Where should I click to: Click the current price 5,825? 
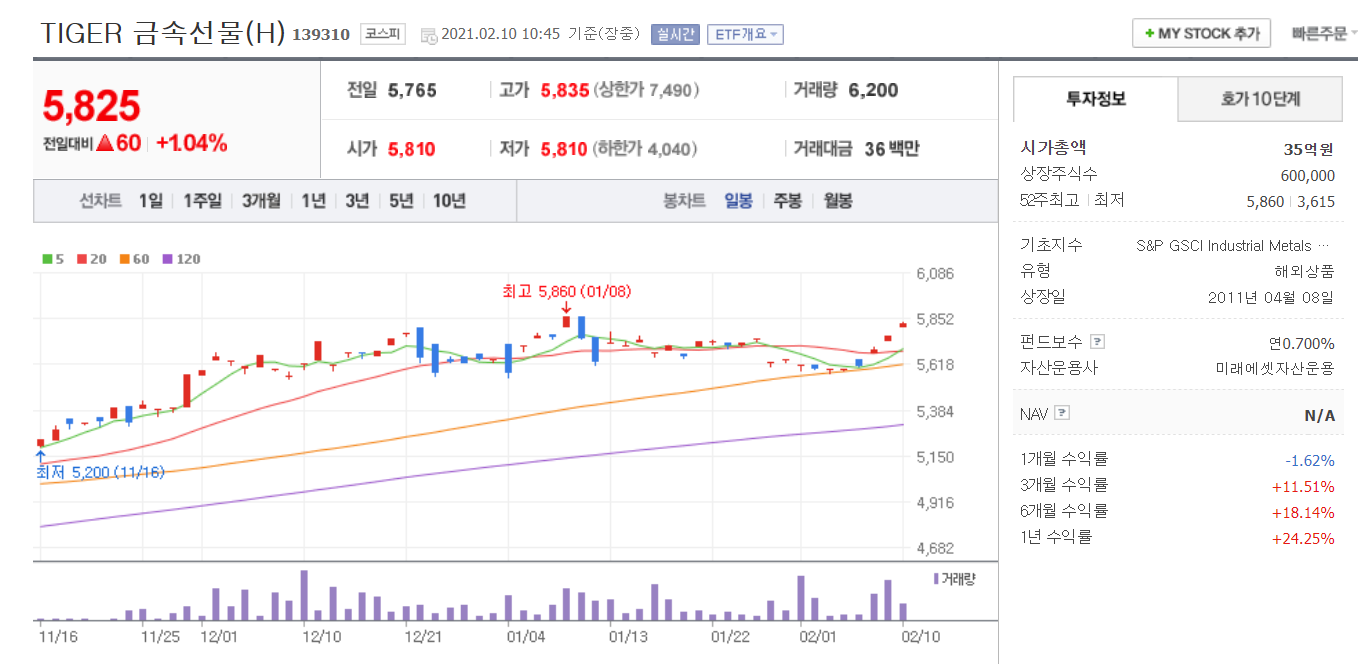tap(91, 105)
